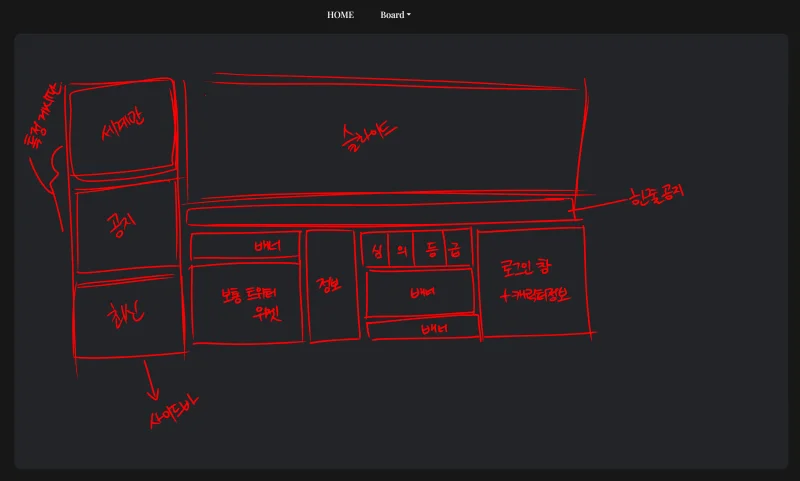Click the narrow bottom 배너 strip
This screenshot has height=481, width=800.
click(424, 329)
